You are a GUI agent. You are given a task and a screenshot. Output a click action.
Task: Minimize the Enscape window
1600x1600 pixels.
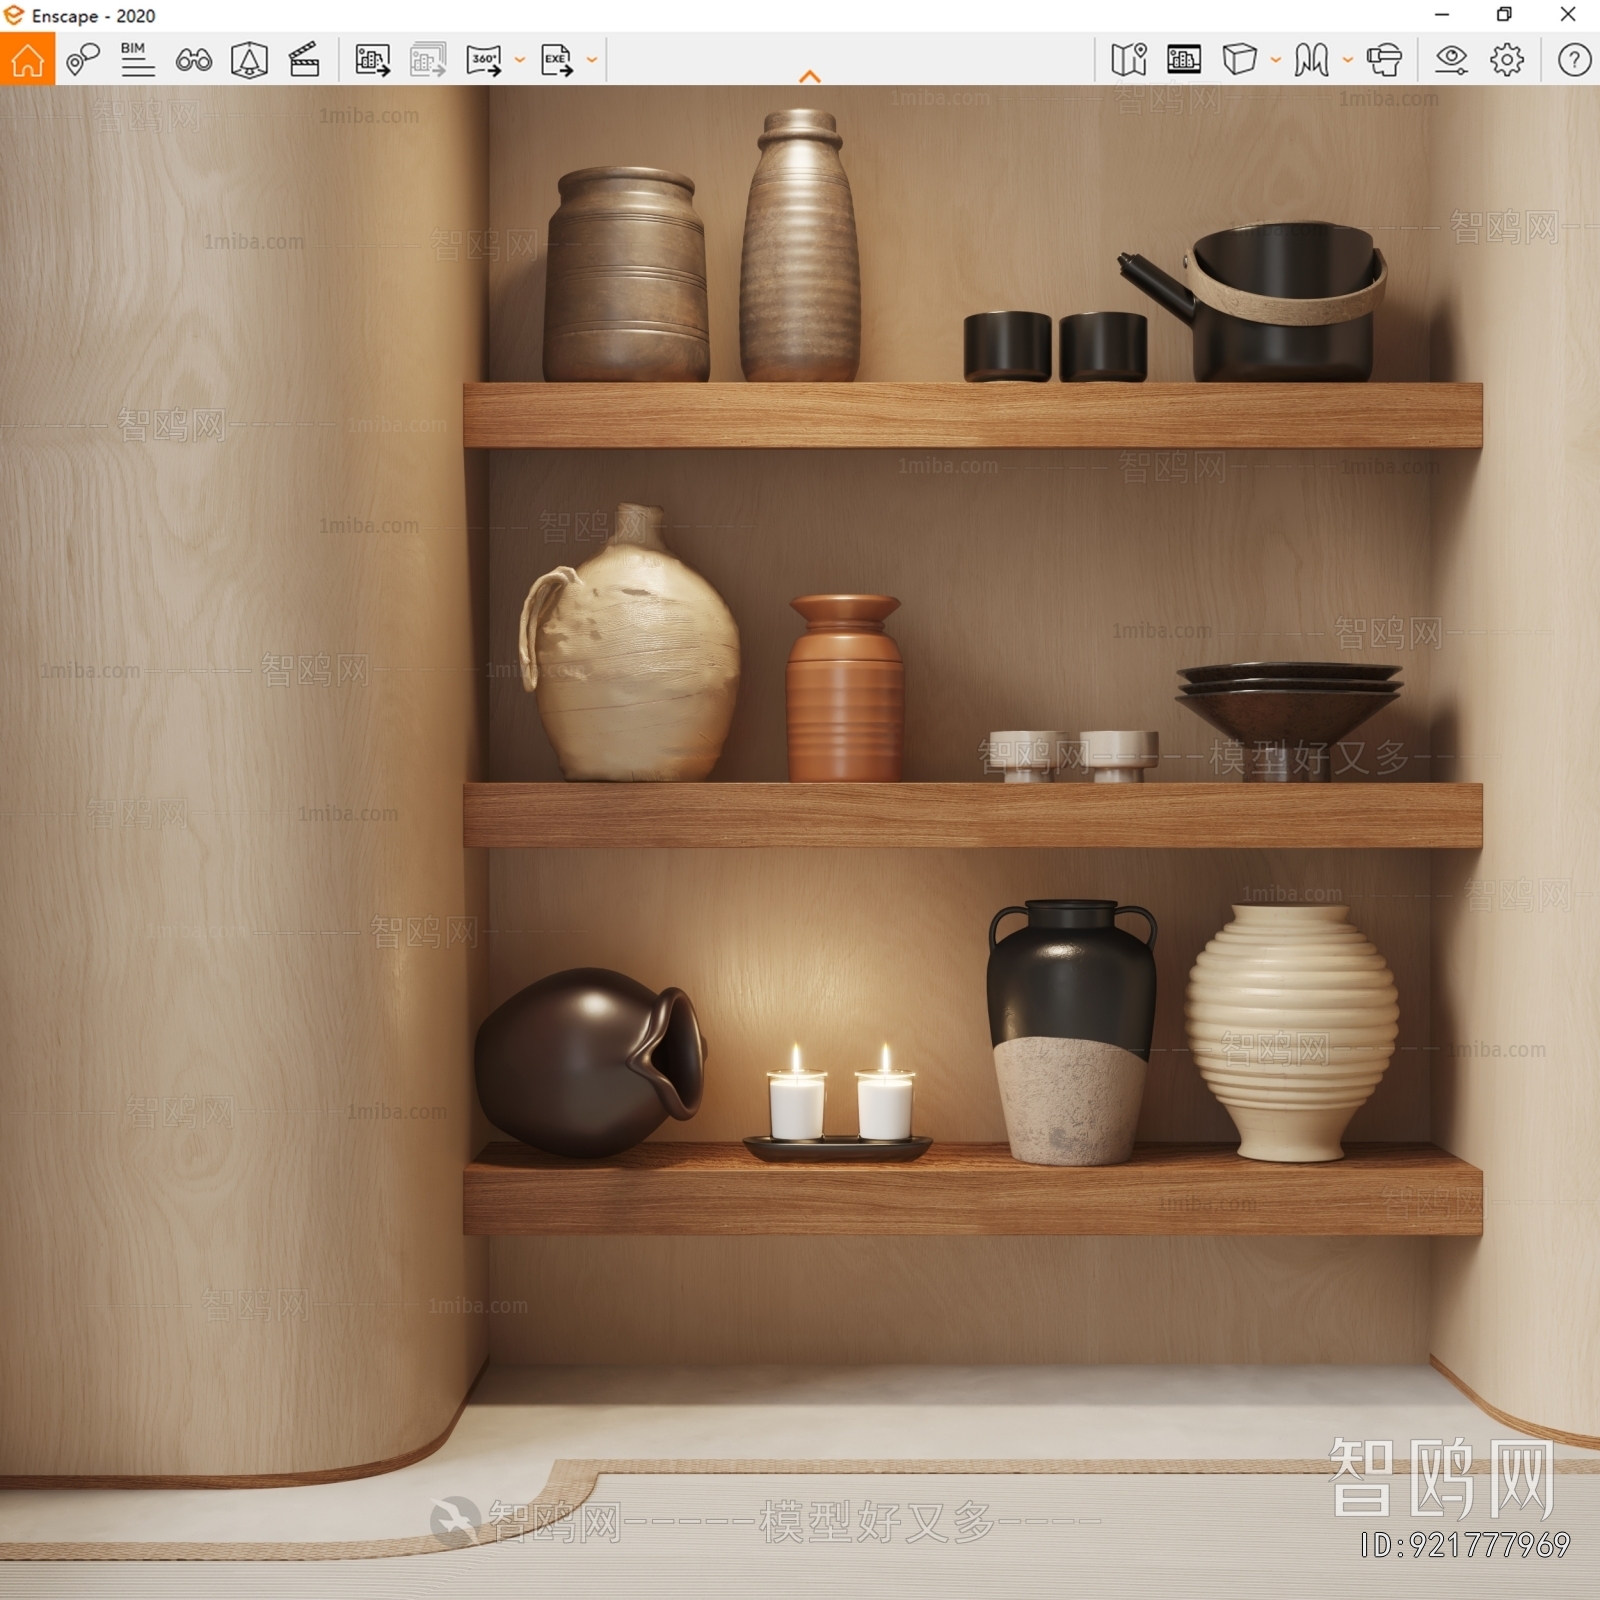(x=1442, y=15)
